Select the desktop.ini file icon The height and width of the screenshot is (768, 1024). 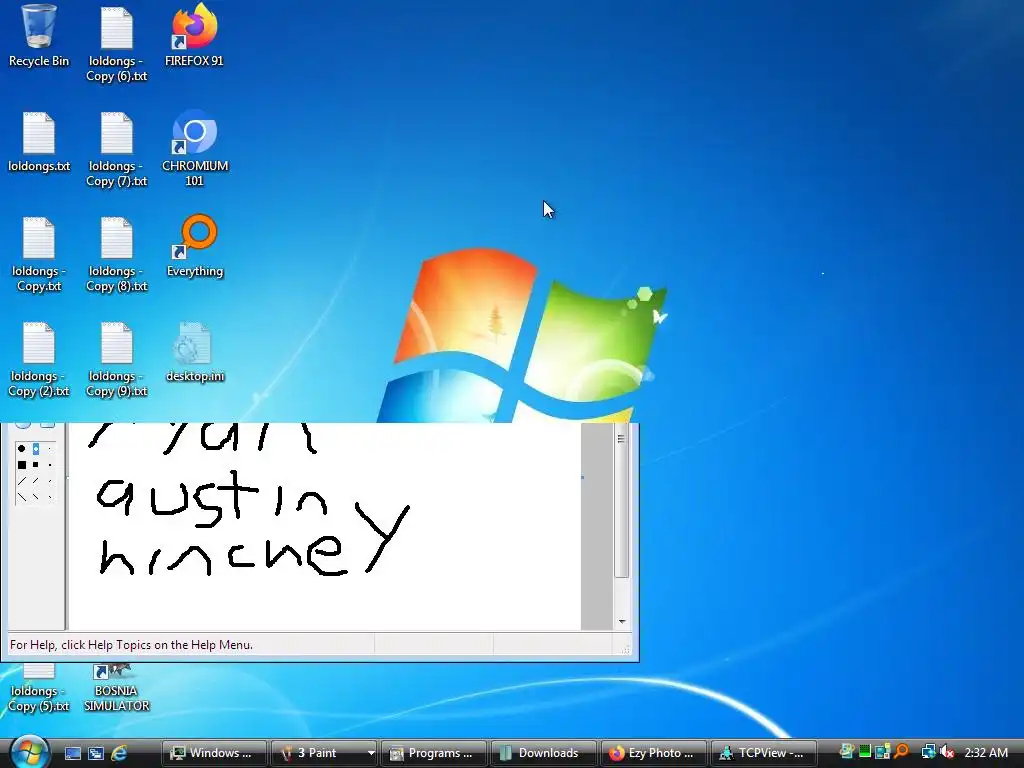pyautogui.click(x=195, y=353)
